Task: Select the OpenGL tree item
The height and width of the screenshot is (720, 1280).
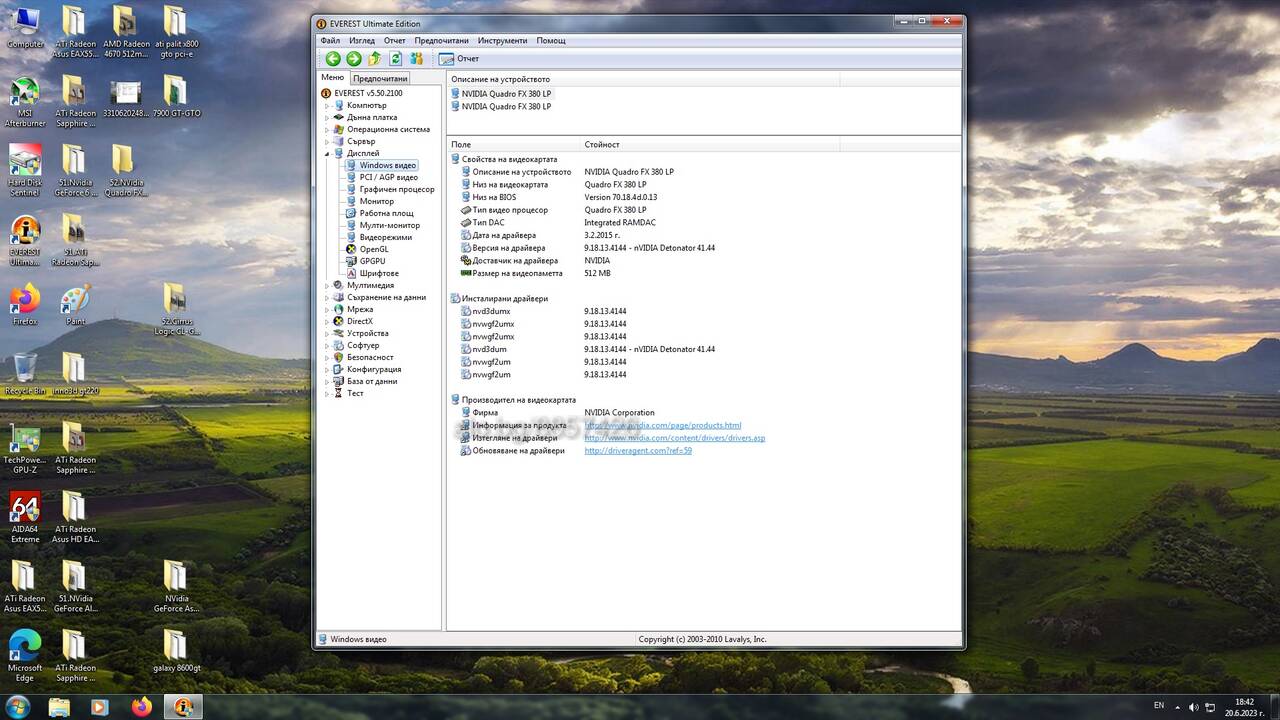Action: click(x=374, y=249)
